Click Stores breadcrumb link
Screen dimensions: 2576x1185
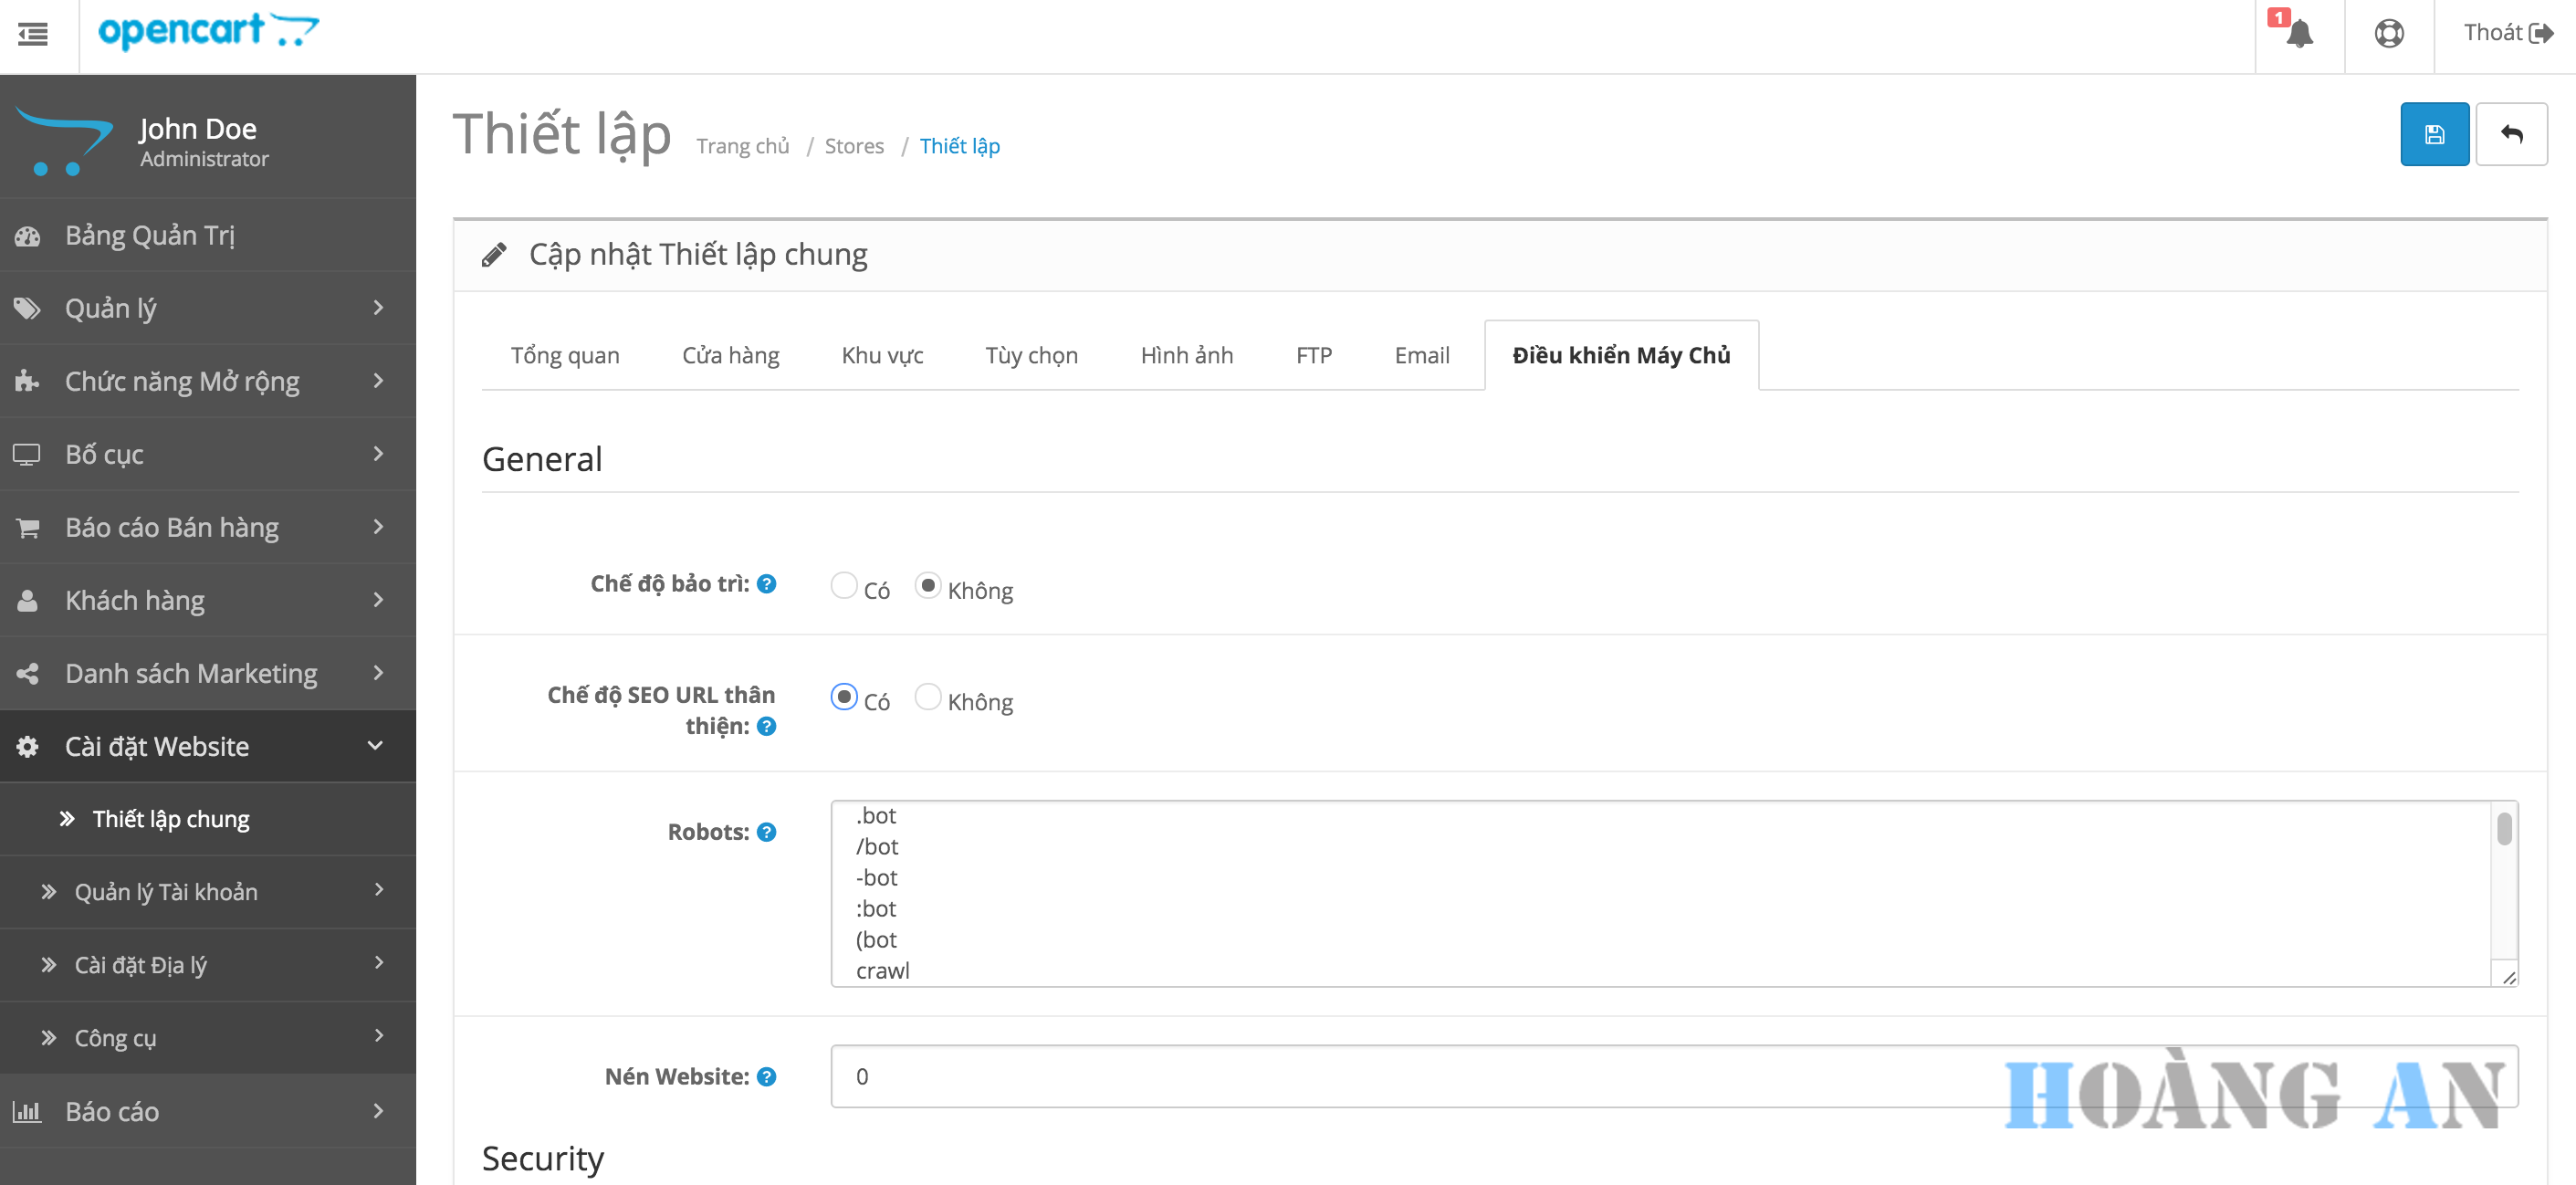[x=856, y=144]
